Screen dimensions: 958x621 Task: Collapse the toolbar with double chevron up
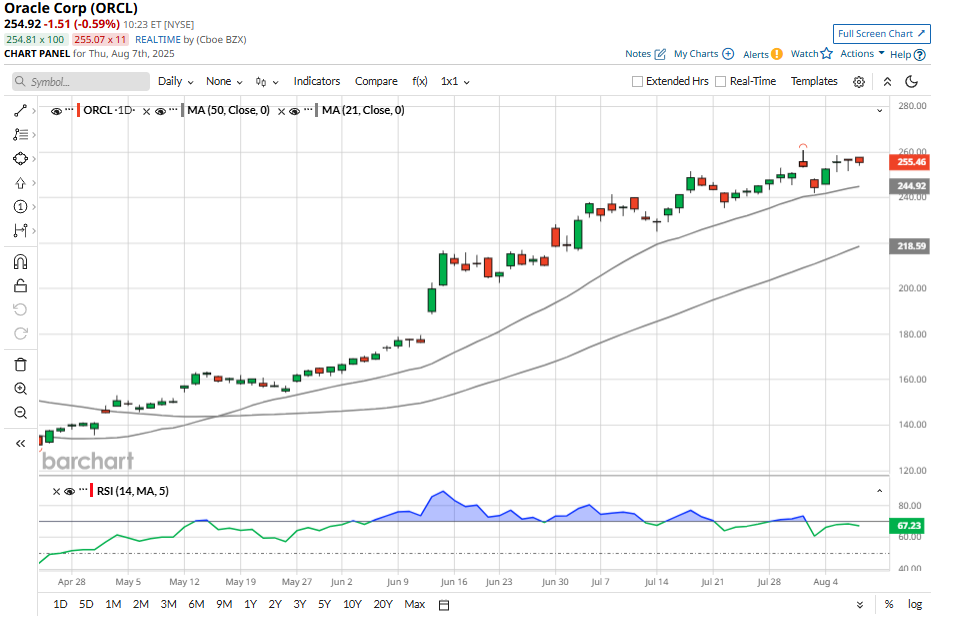coord(887,82)
